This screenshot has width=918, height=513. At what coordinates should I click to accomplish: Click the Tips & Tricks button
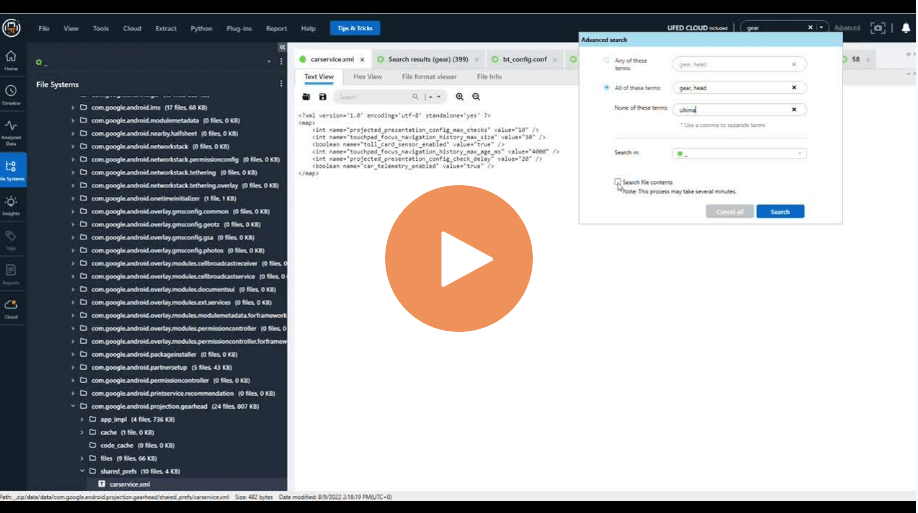coord(355,28)
